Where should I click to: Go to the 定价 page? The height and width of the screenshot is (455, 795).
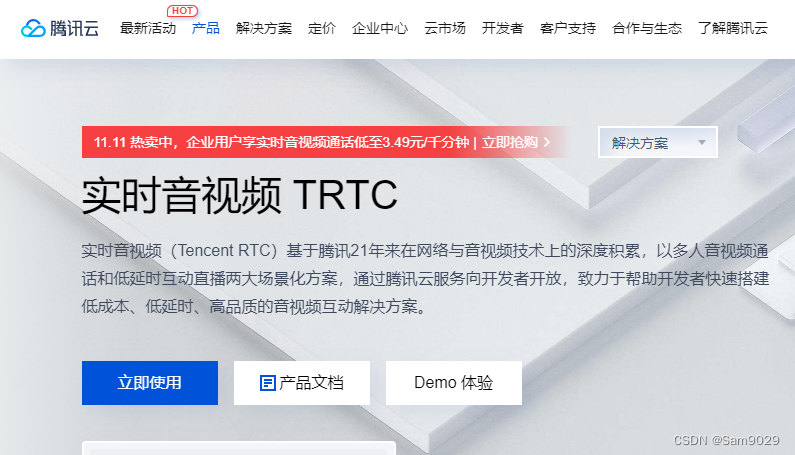(322, 28)
